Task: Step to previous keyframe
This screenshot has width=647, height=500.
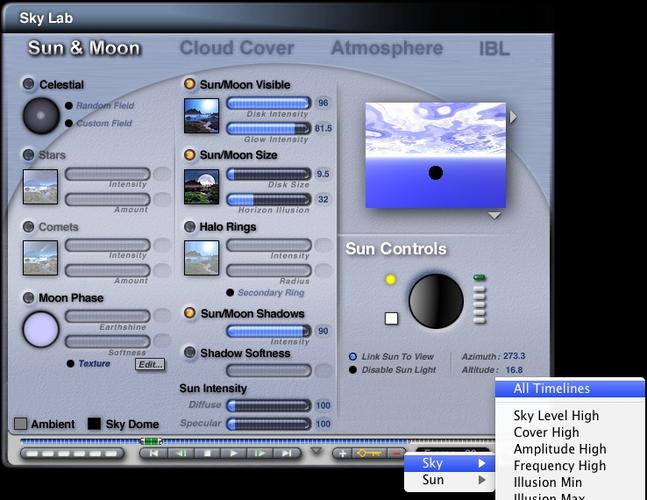Action: [181, 453]
